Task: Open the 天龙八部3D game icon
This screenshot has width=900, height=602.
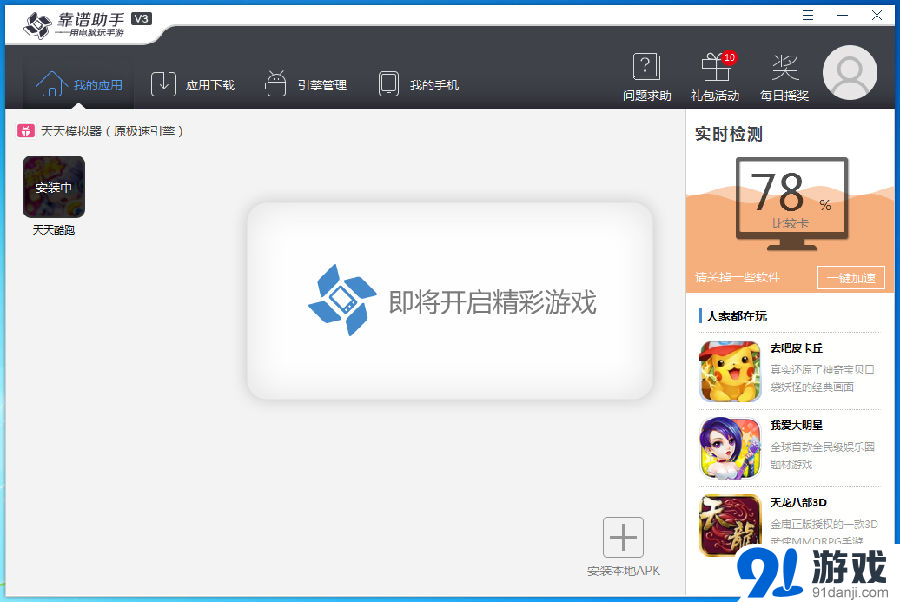Action: (730, 525)
